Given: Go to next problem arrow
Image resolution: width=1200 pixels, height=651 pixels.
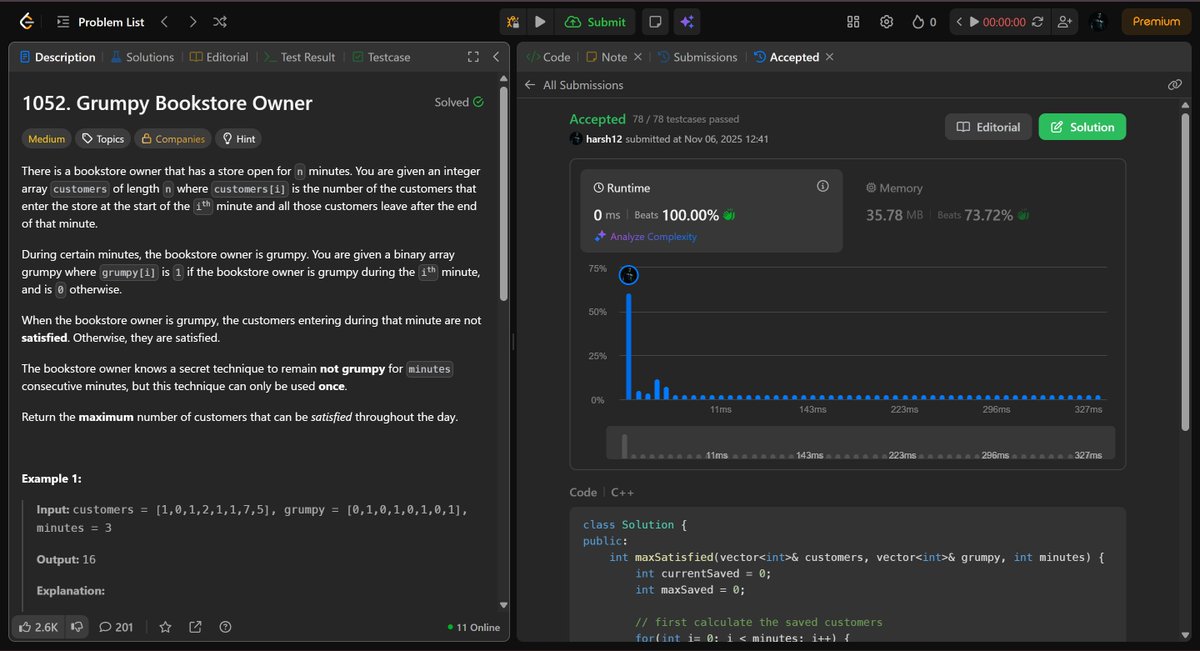Looking at the screenshot, I should [x=192, y=21].
